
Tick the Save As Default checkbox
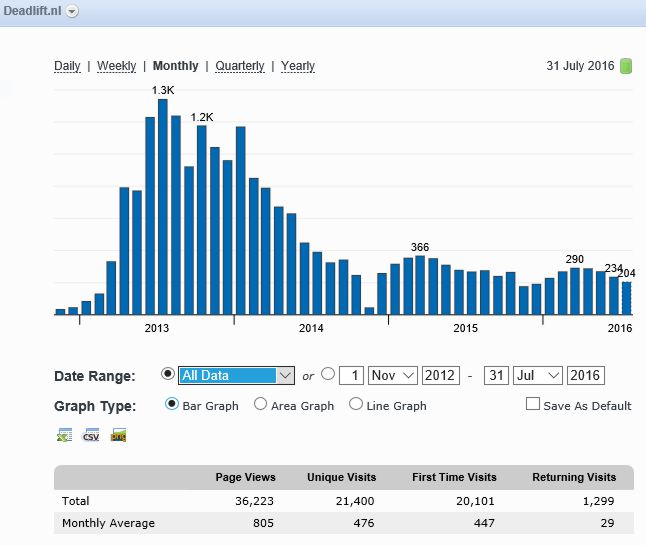click(533, 404)
